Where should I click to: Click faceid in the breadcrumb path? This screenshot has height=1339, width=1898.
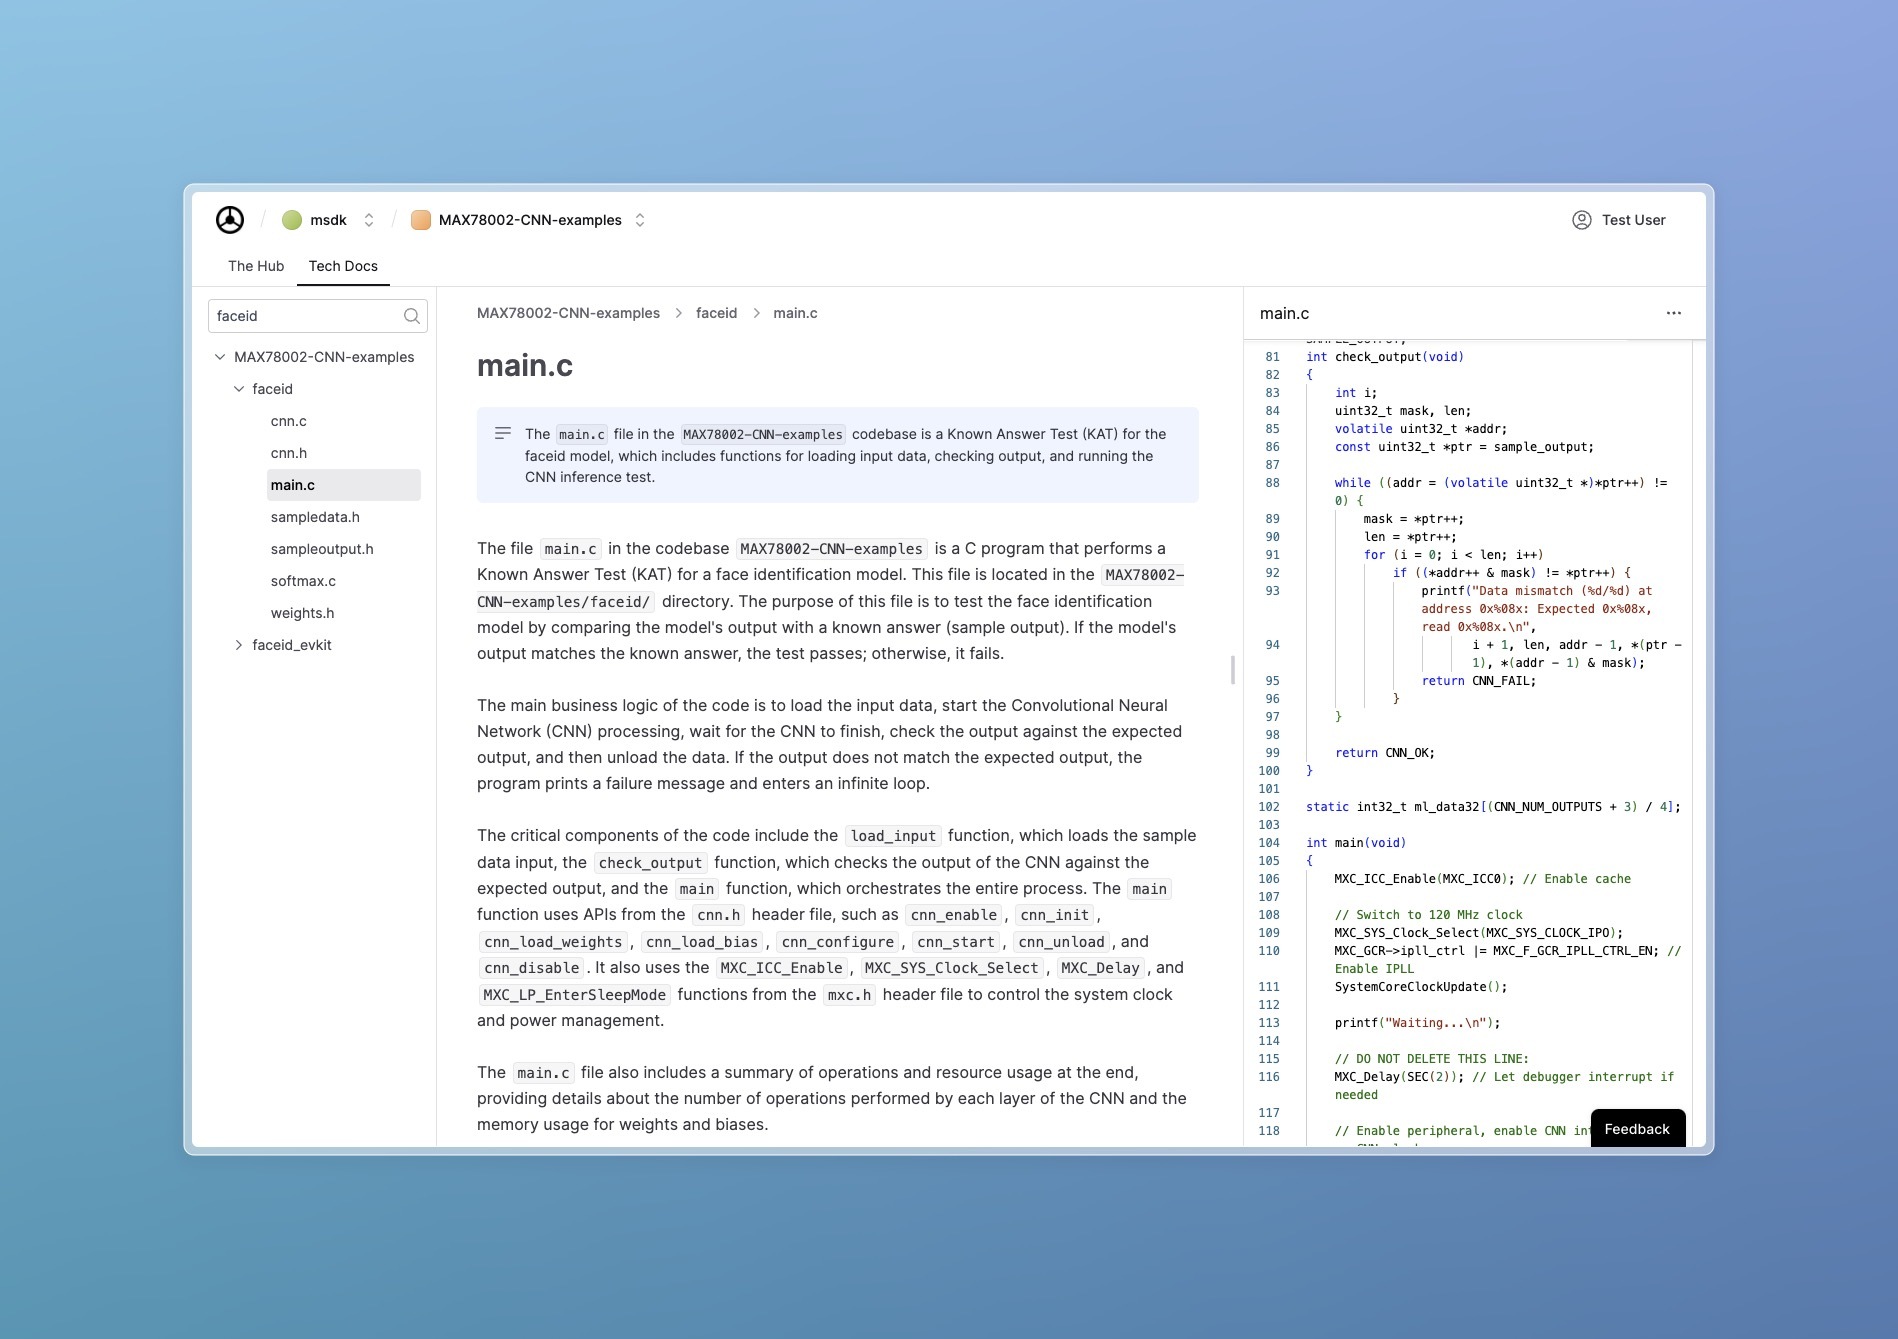[x=716, y=313]
